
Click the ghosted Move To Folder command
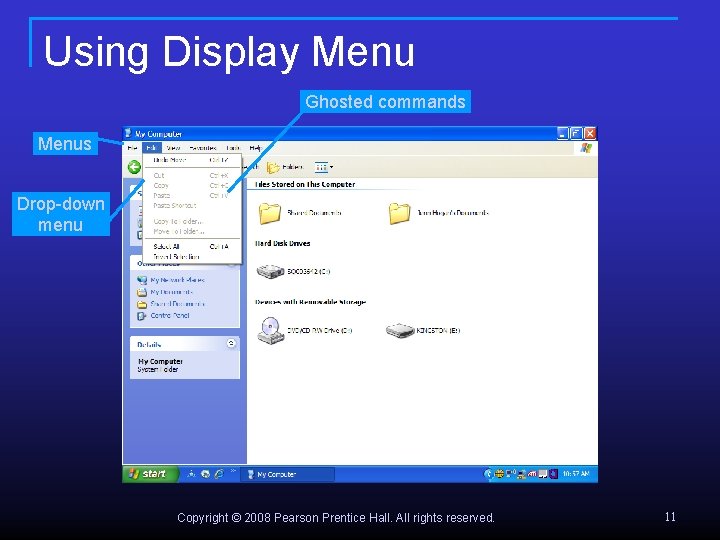point(192,231)
